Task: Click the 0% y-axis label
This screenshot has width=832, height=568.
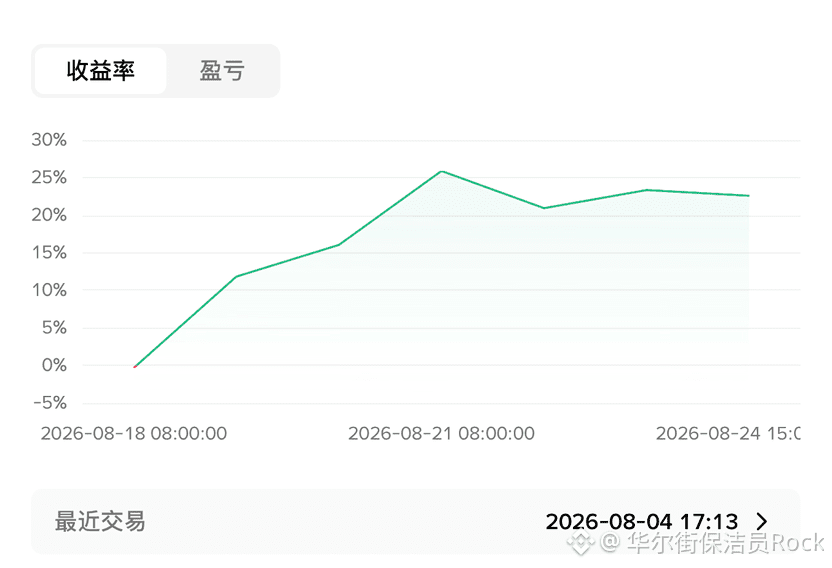Action: point(54,365)
